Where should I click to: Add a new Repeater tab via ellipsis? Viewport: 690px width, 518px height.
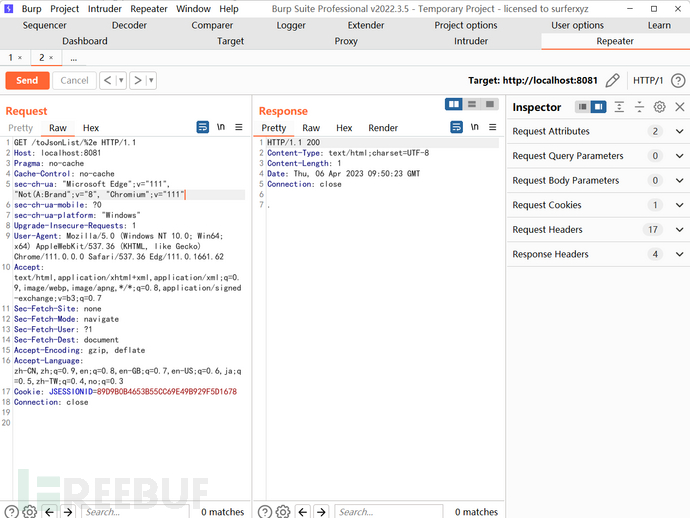73,58
